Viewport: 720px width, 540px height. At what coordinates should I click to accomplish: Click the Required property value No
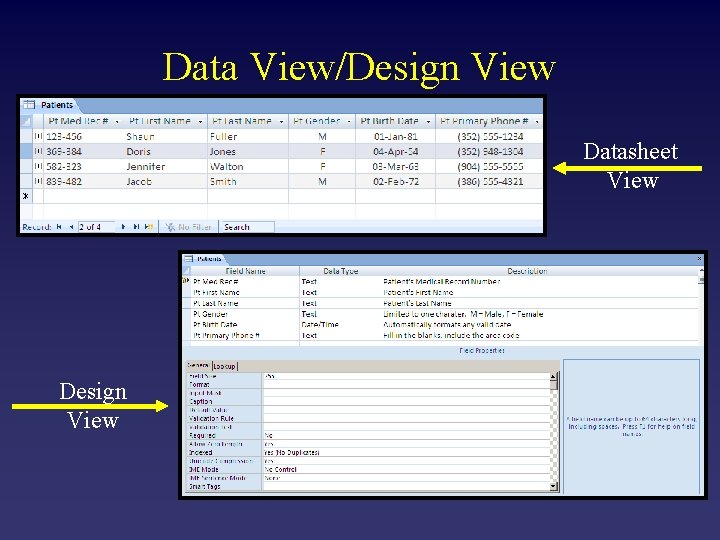click(269, 435)
